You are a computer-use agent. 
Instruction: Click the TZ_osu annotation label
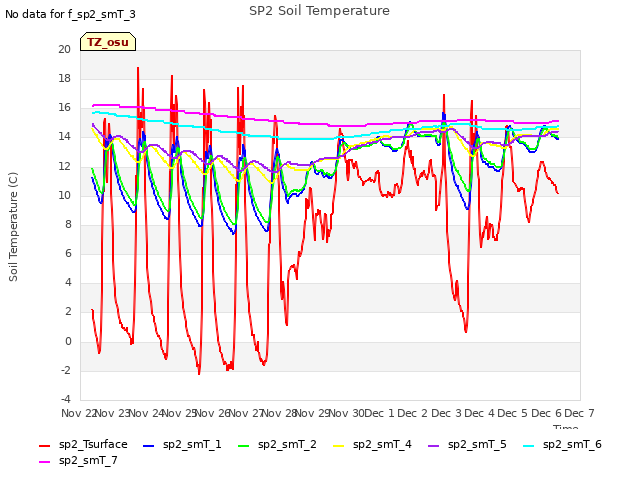[108, 42]
